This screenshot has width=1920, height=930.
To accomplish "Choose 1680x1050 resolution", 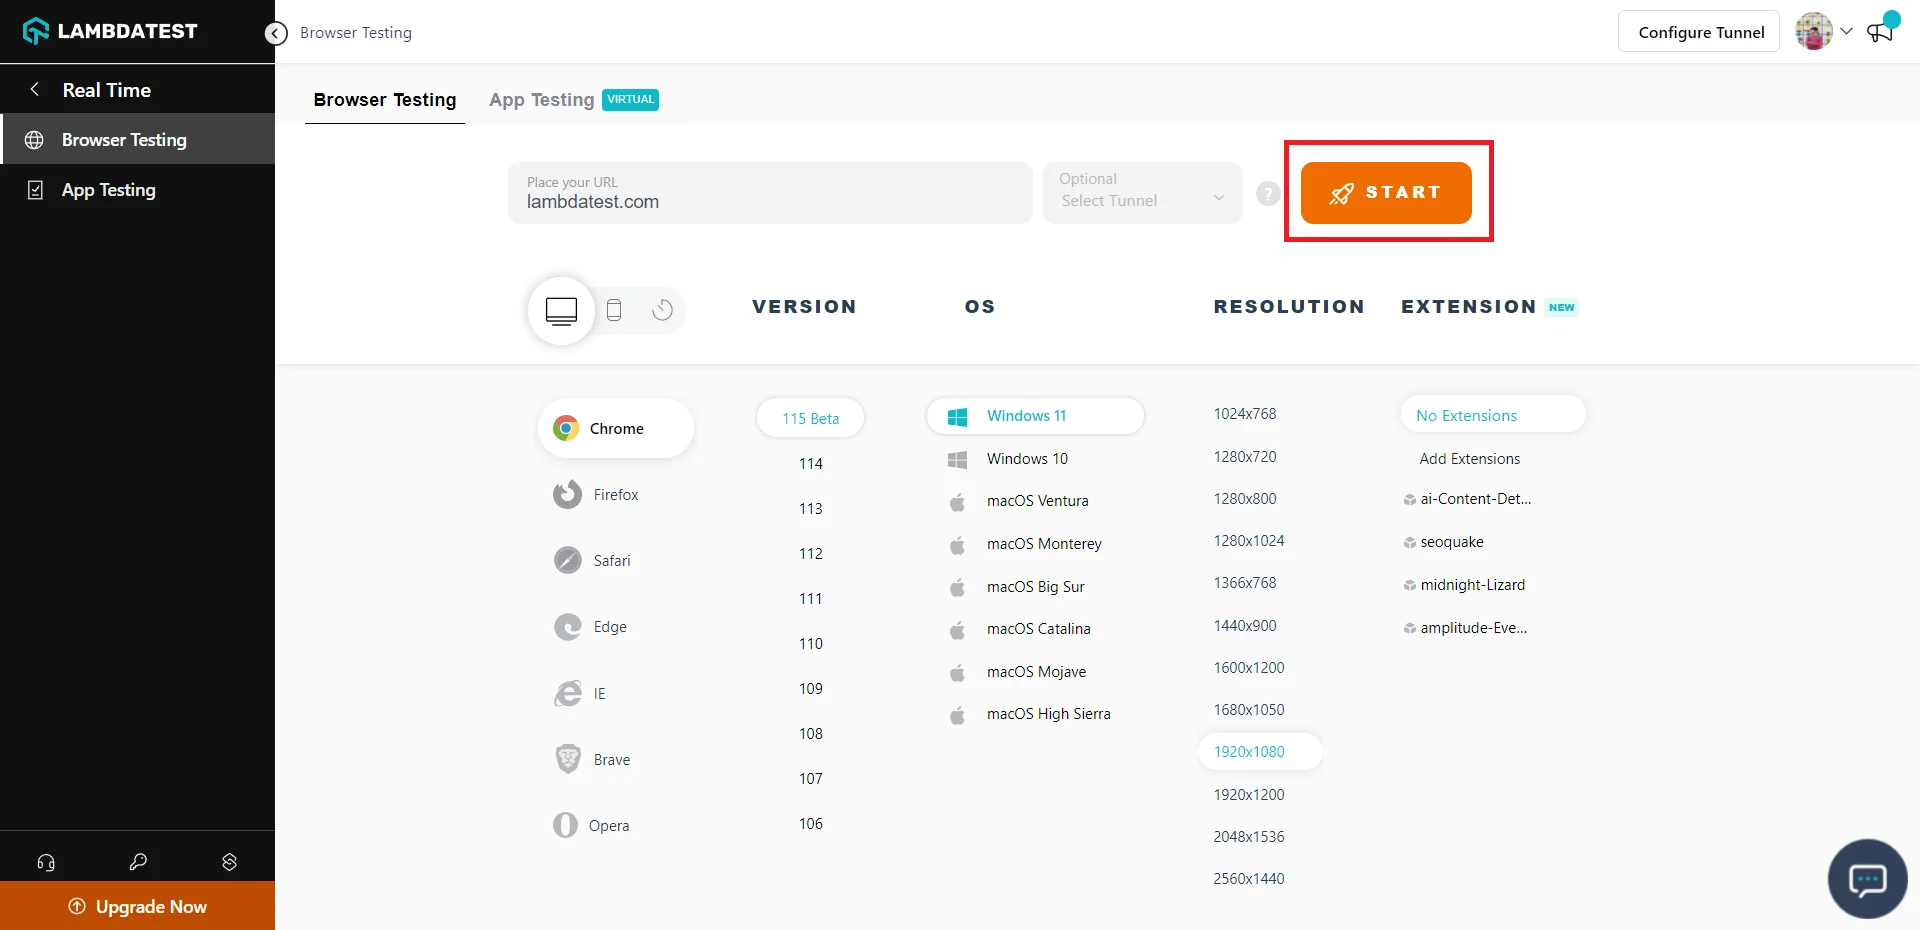I will (x=1249, y=709).
